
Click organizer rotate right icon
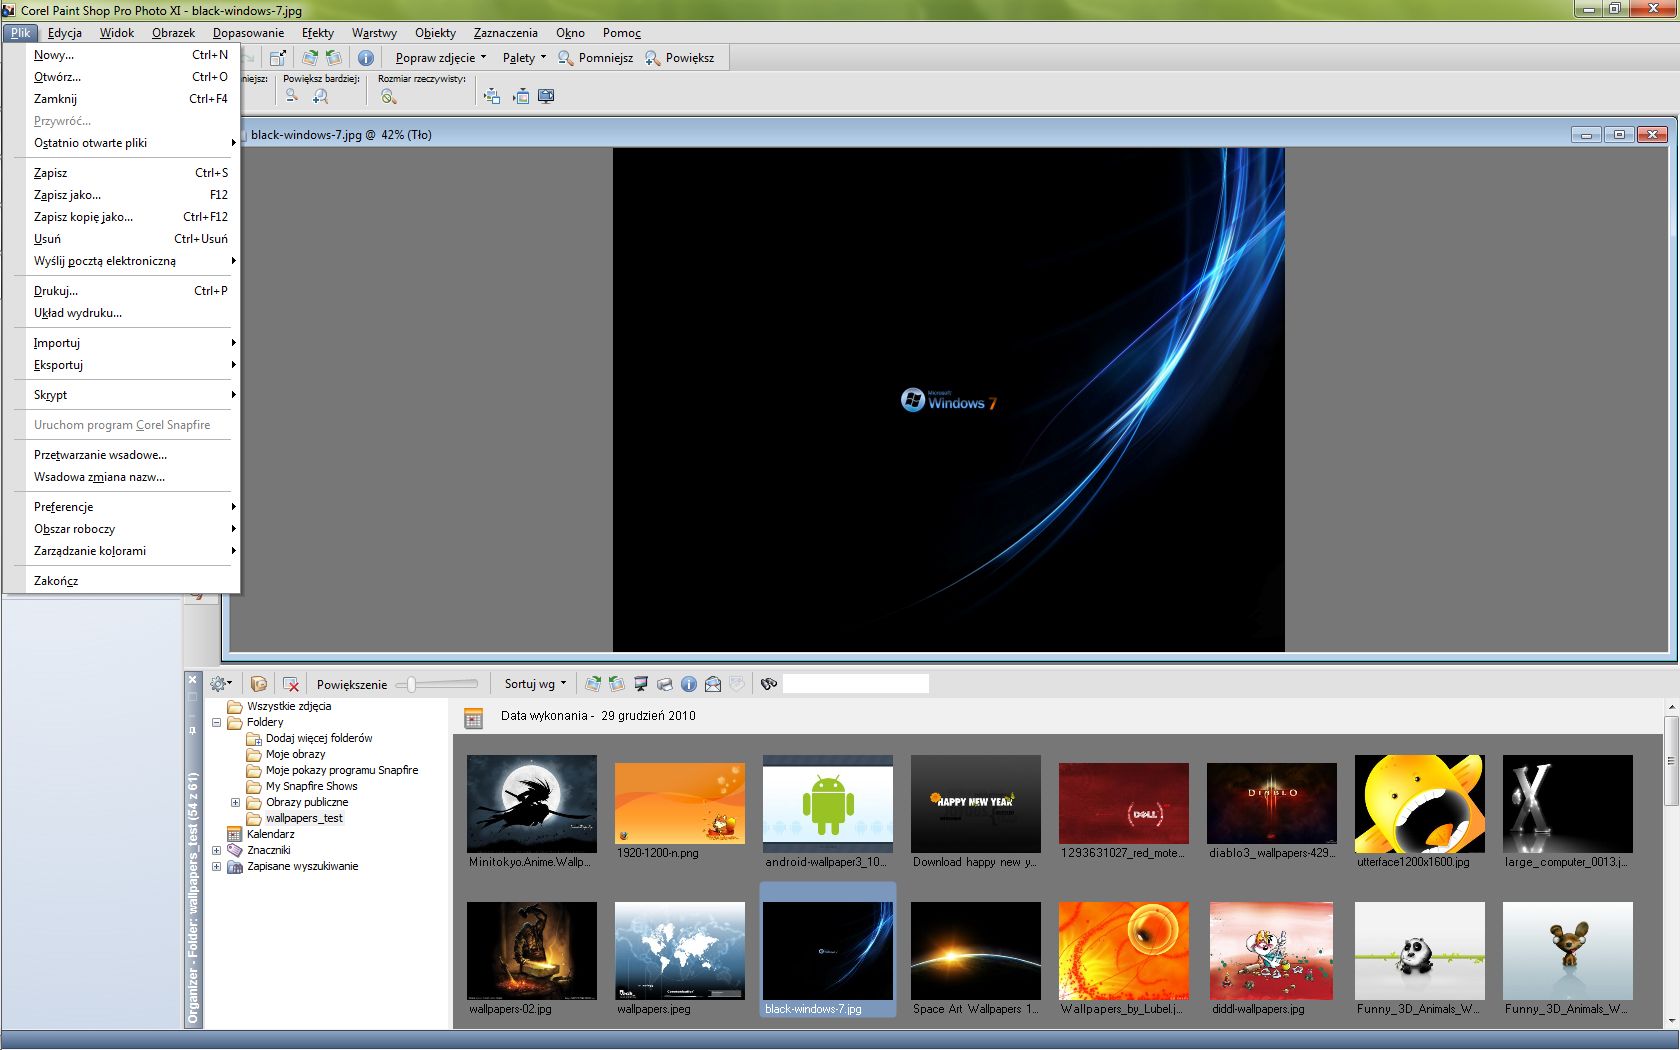(593, 684)
